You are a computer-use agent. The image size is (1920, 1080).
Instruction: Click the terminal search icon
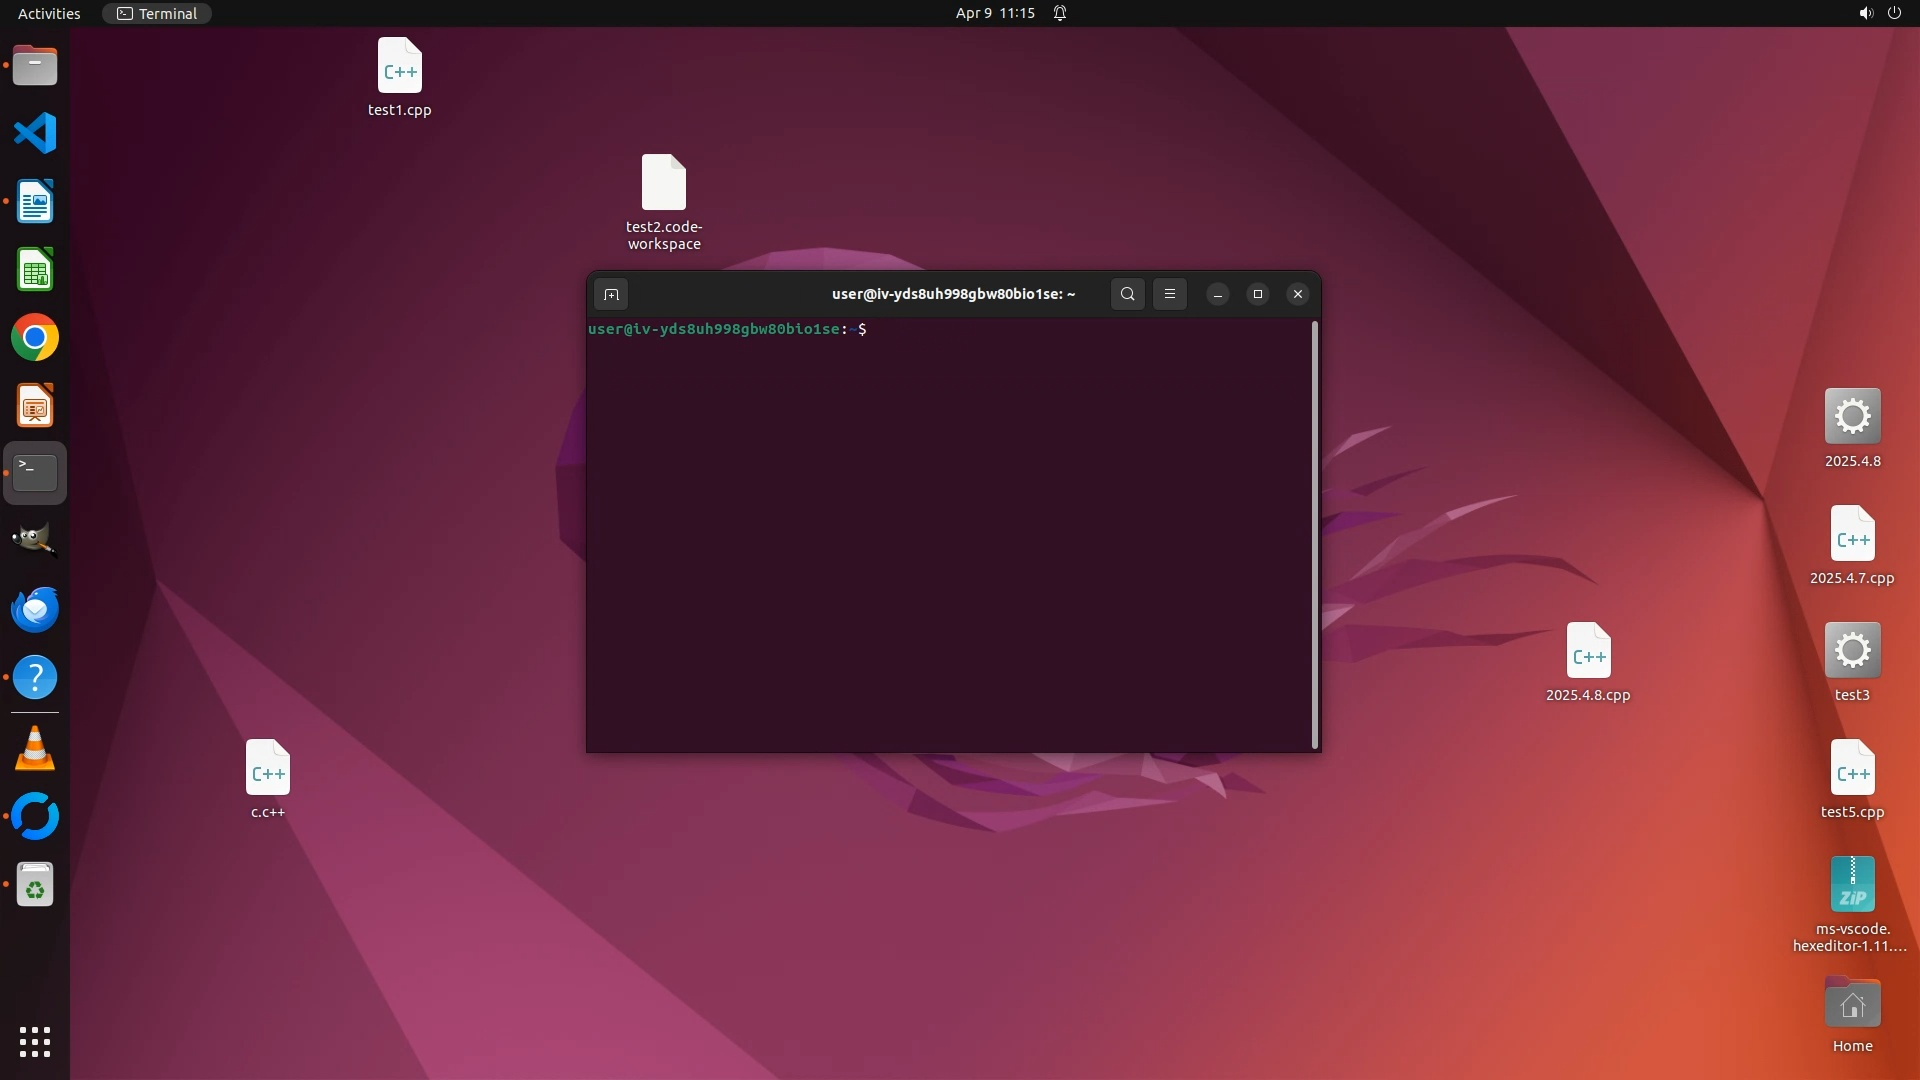(x=1128, y=294)
